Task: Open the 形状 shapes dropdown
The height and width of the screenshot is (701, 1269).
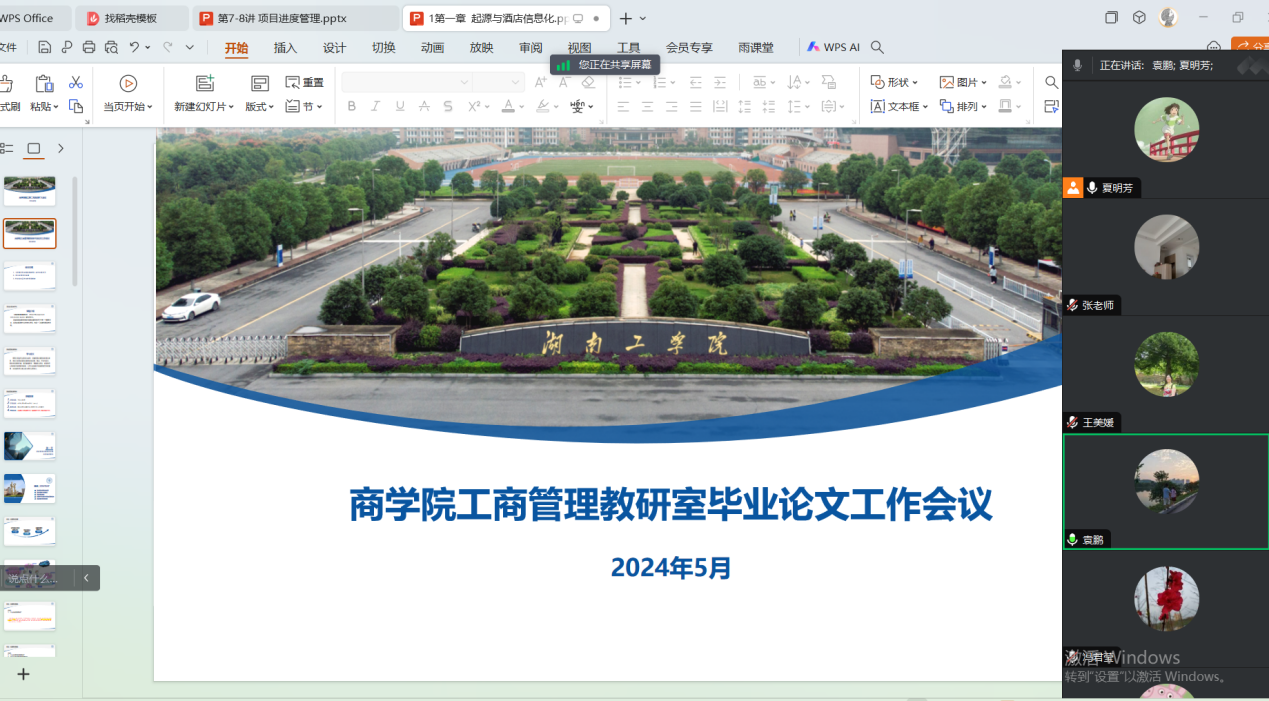Action: click(894, 82)
